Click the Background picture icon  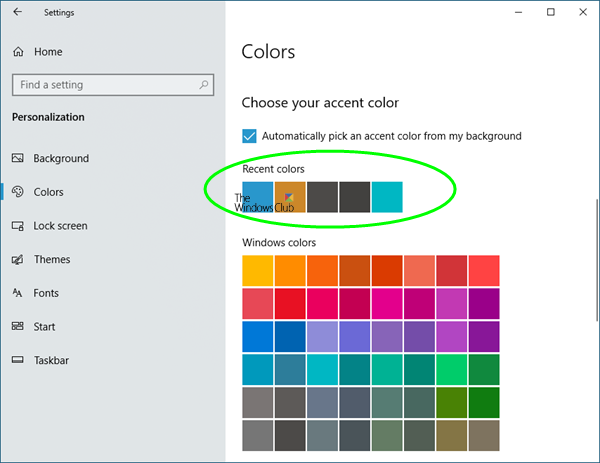click(18, 158)
